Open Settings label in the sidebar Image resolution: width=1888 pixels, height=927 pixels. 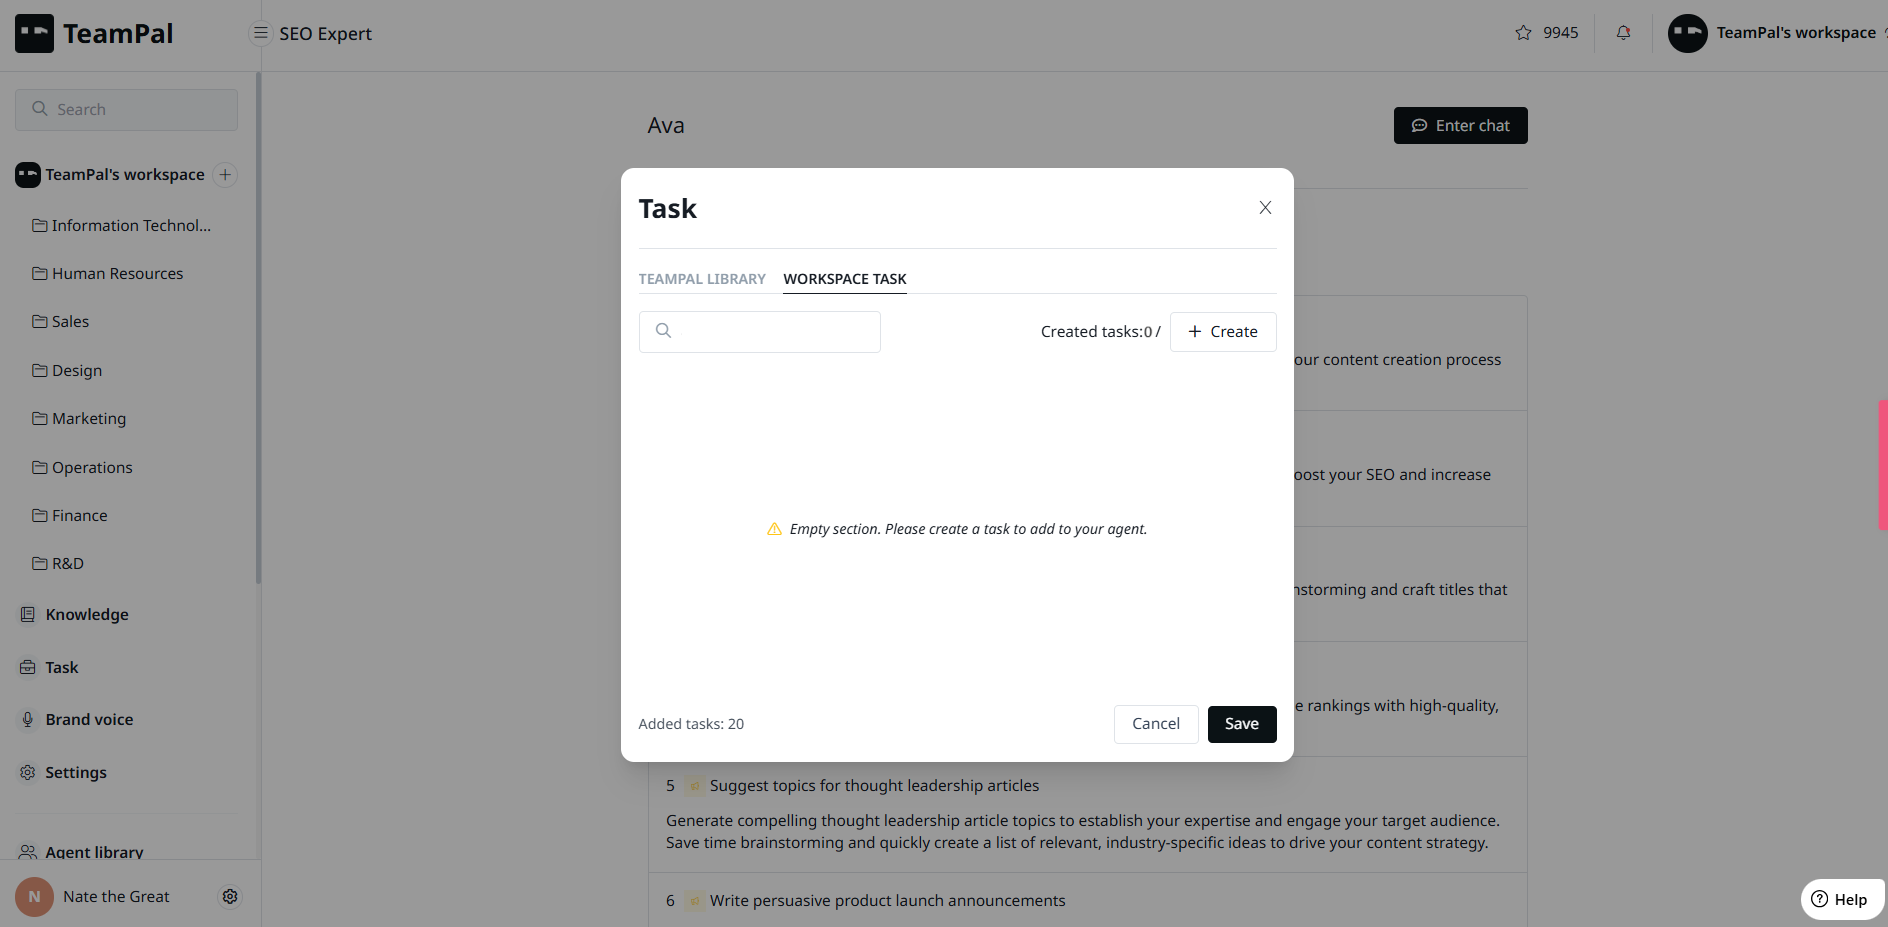coord(76,773)
